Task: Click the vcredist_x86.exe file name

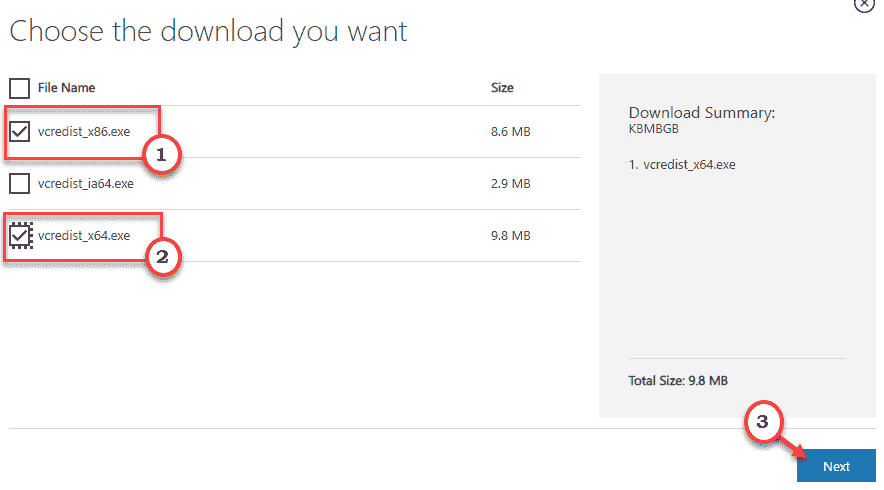Action: click(84, 131)
